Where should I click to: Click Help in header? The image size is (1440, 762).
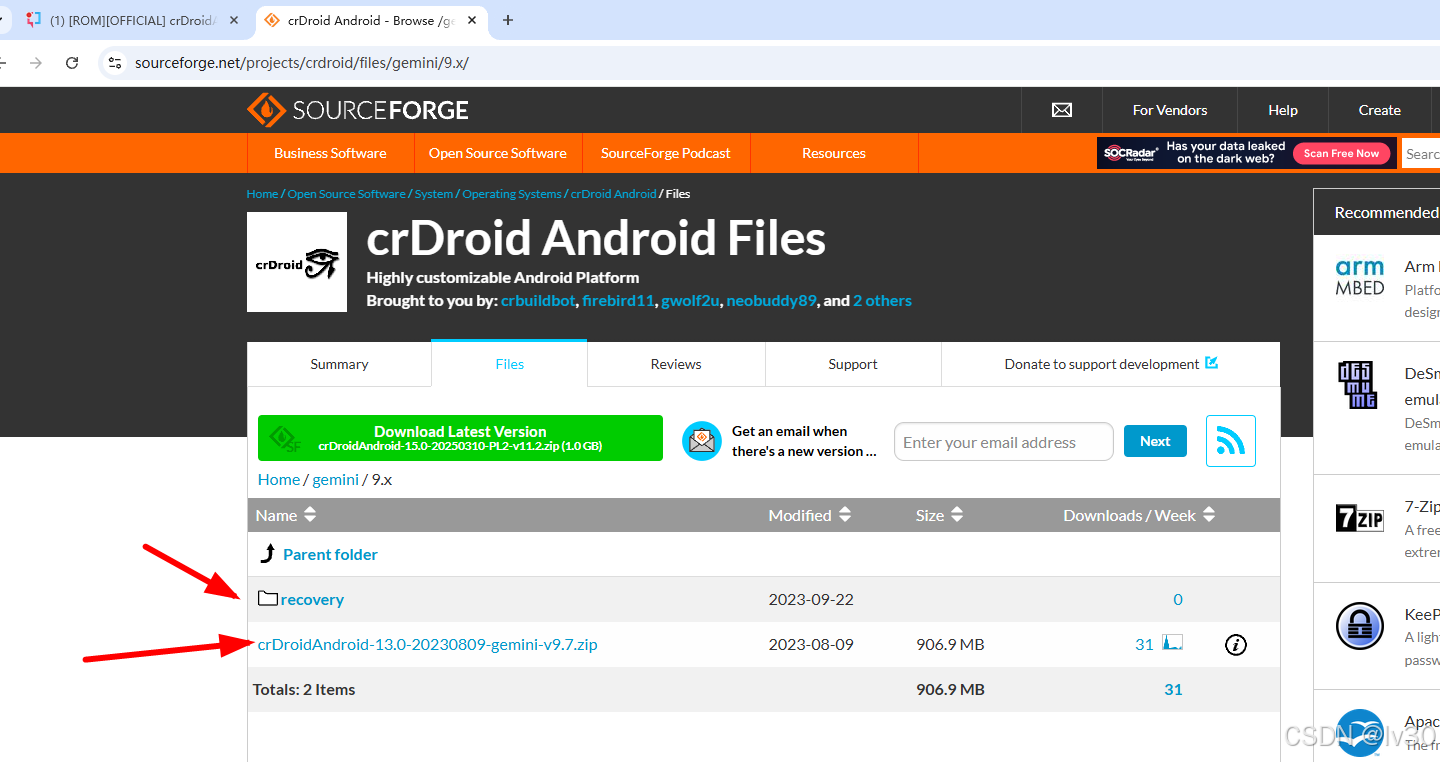(x=1283, y=110)
